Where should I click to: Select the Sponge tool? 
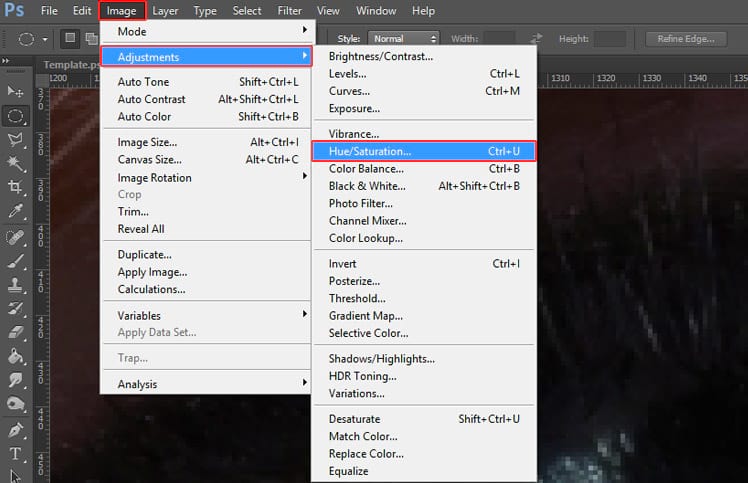pyautogui.click(x=15, y=404)
